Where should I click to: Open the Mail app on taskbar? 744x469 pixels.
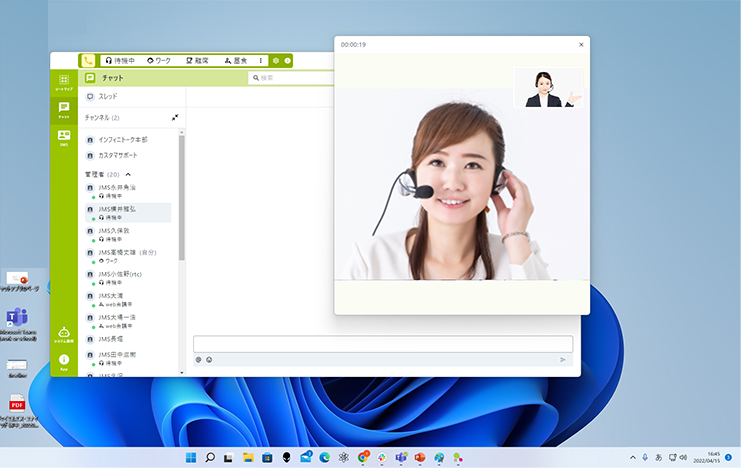[306, 457]
